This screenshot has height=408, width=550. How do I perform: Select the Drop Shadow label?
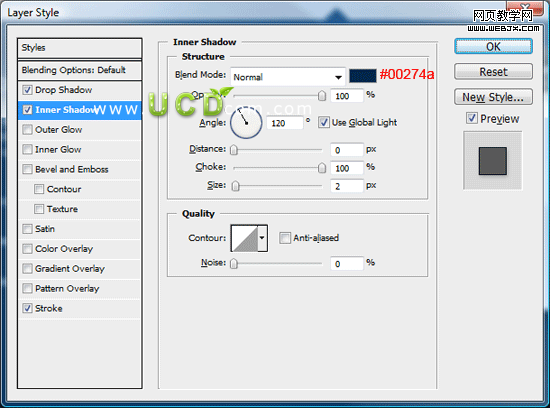point(63,90)
